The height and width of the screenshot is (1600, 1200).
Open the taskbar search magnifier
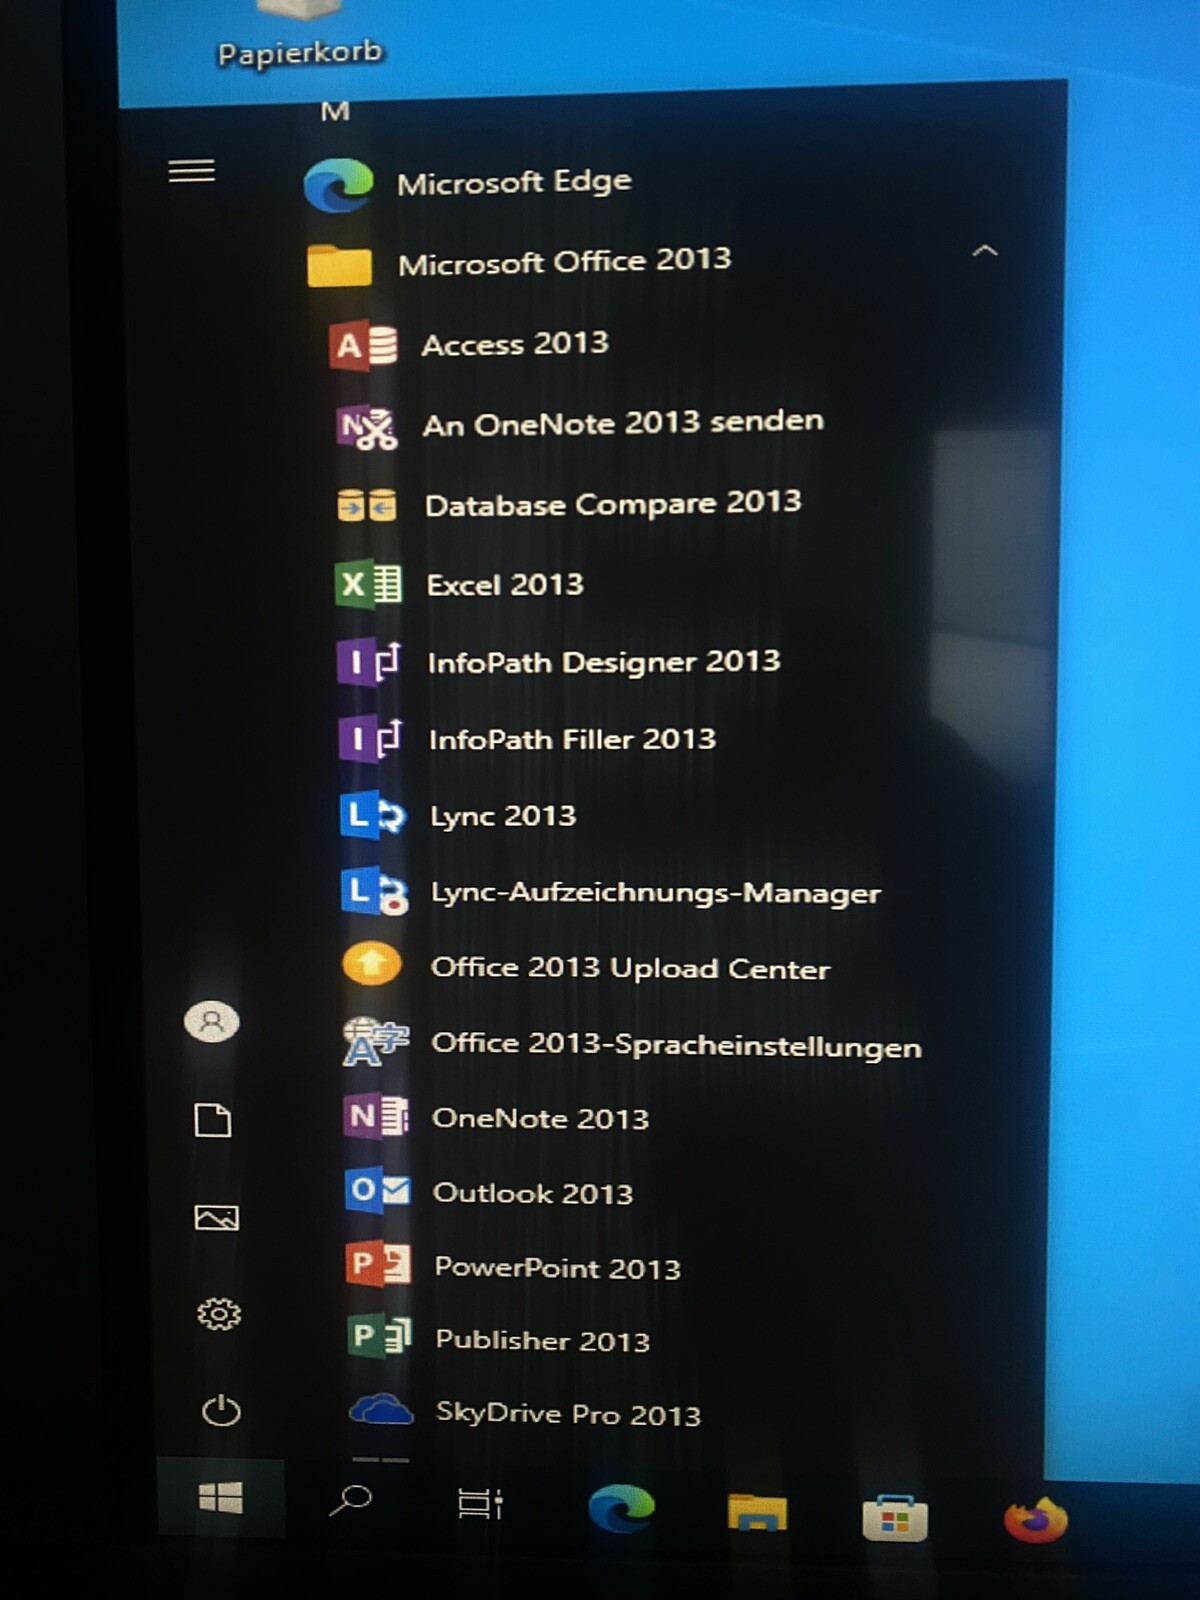pyautogui.click(x=350, y=1500)
